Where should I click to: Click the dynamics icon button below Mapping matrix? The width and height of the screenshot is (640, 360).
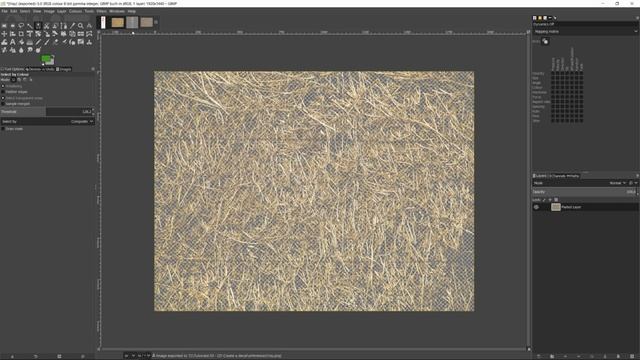(545, 41)
